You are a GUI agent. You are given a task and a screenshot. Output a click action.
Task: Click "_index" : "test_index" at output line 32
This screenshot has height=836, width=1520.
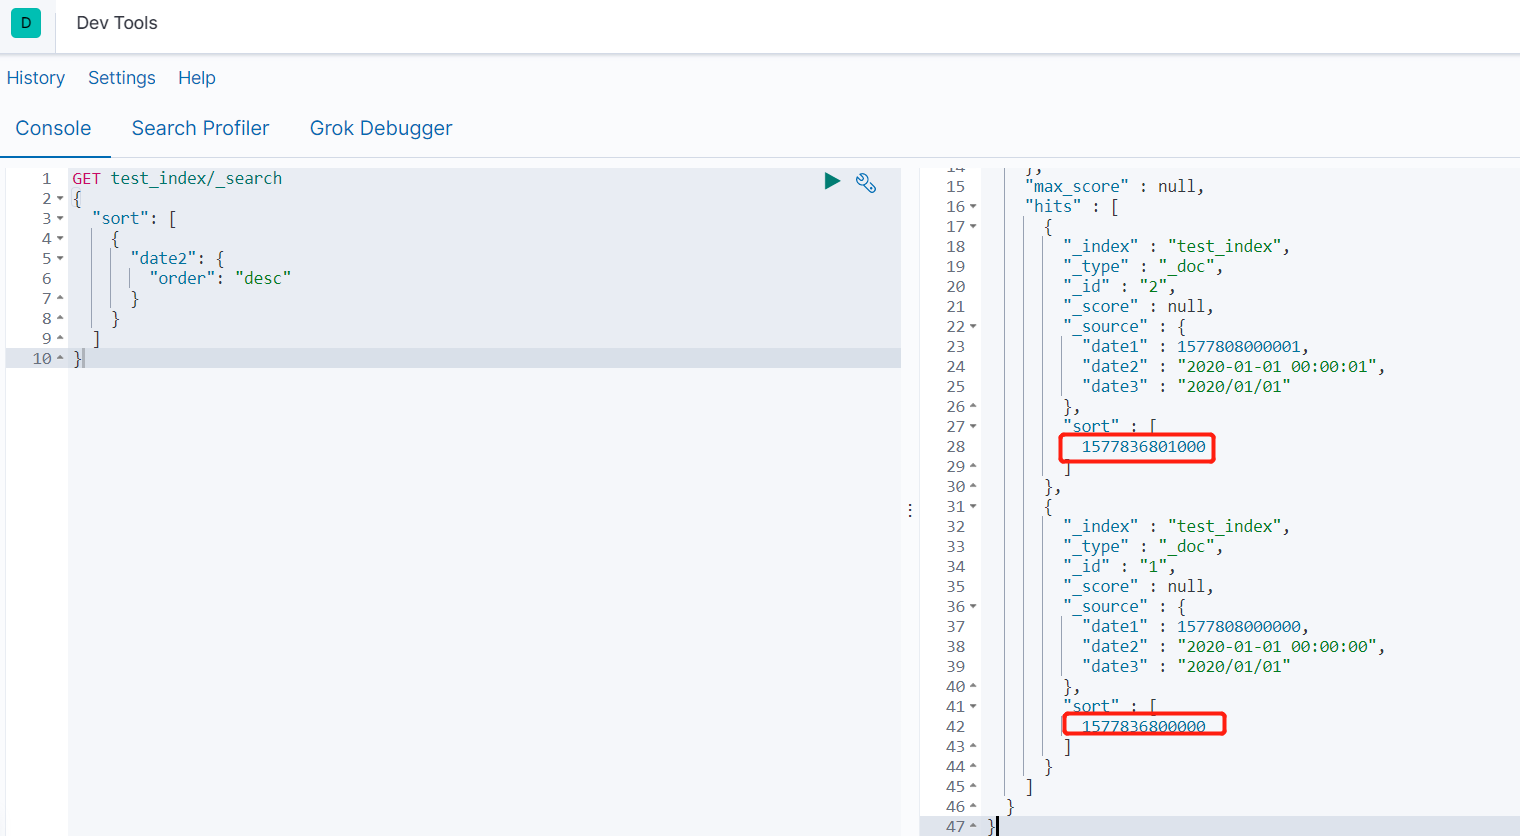pos(1176,526)
